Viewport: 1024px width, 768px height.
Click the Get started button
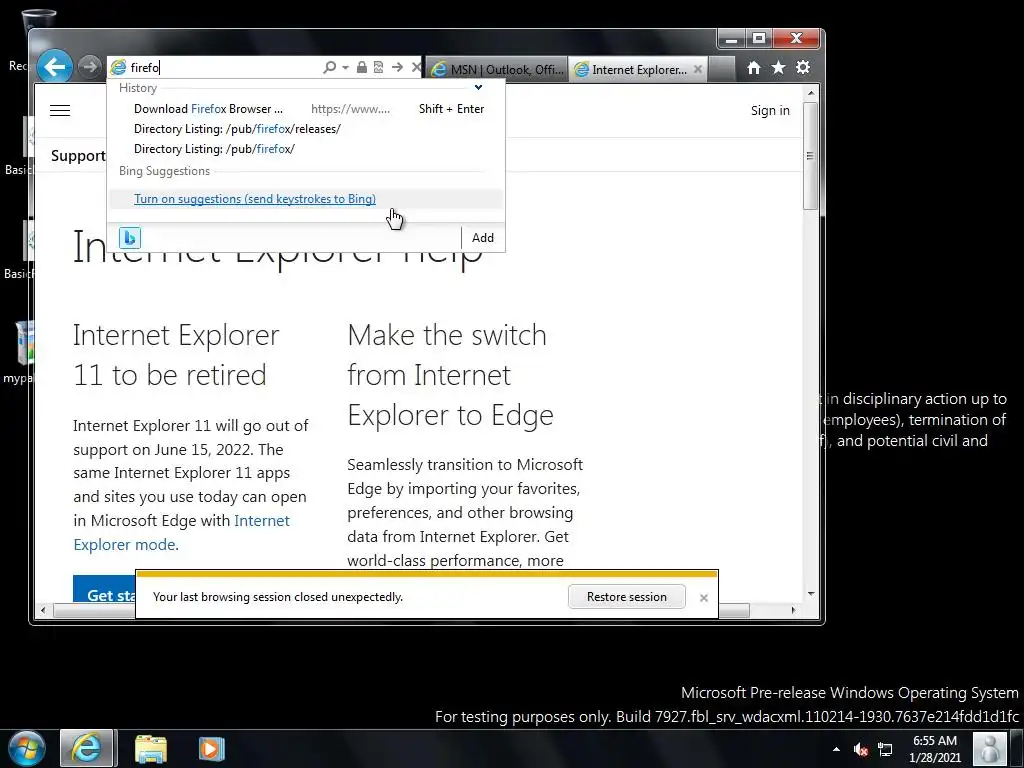click(x=104, y=590)
